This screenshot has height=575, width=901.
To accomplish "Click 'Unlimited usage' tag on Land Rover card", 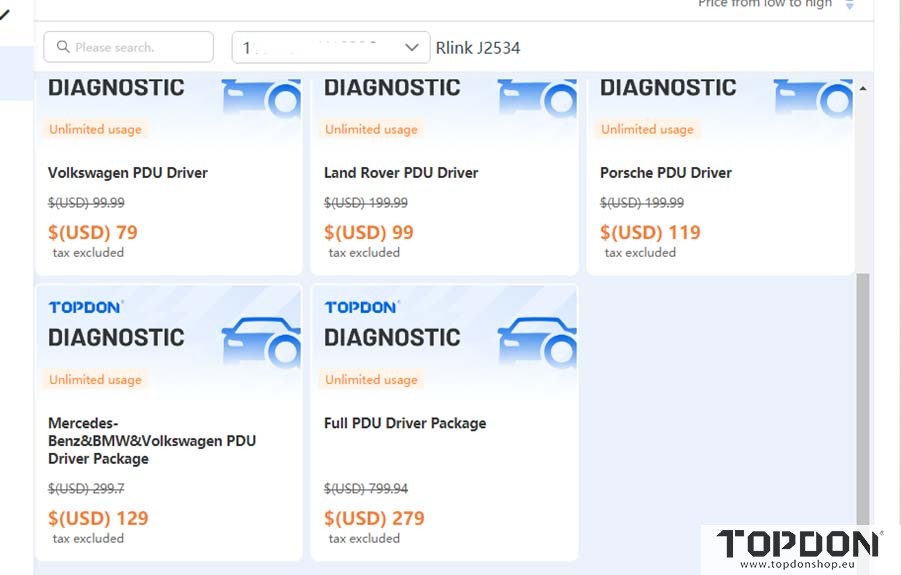I will (371, 129).
